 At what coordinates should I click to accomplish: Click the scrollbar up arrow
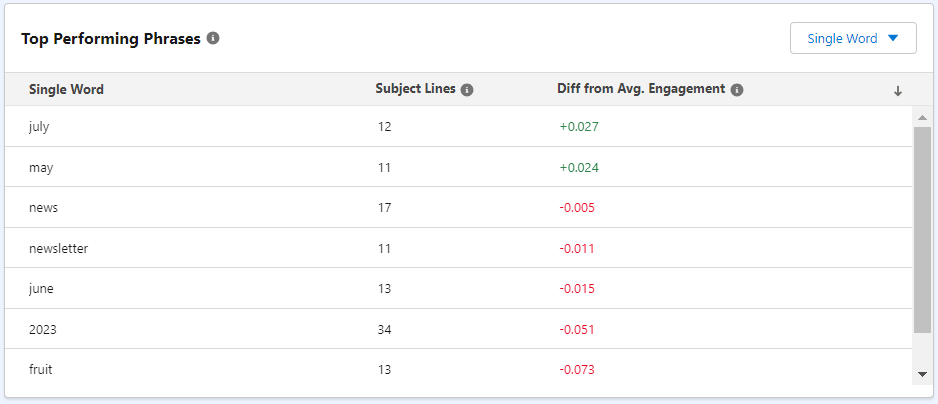click(922, 117)
